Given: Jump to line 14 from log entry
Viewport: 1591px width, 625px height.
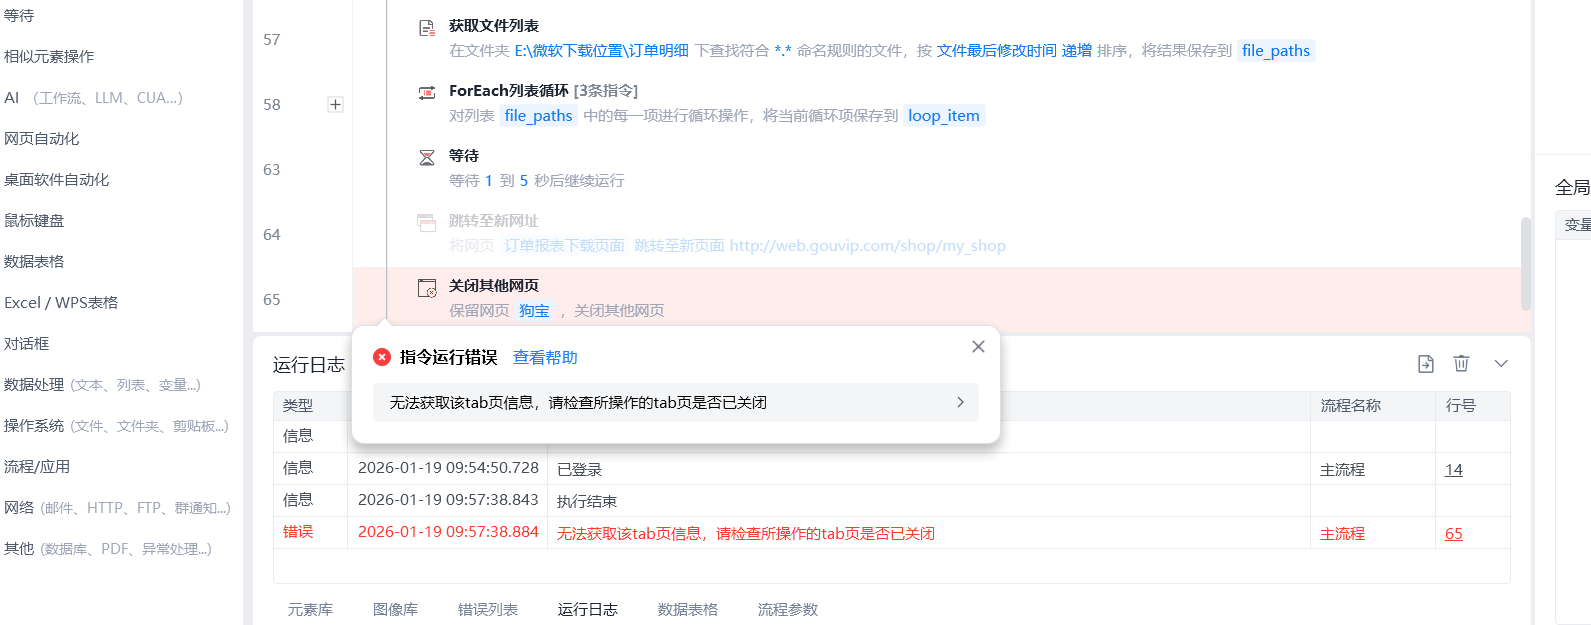Looking at the screenshot, I should [x=1453, y=470].
